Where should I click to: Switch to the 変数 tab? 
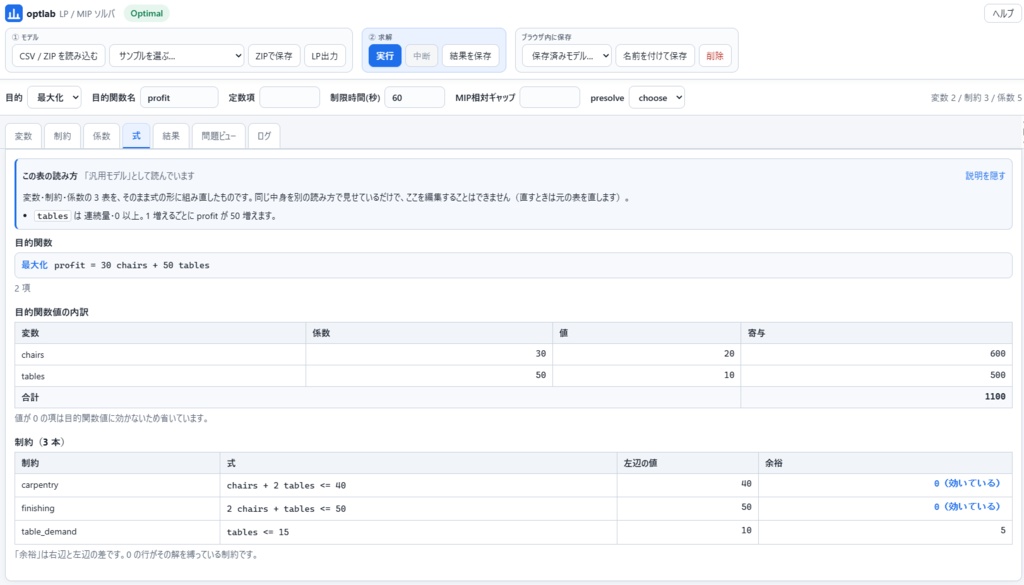pos(24,136)
